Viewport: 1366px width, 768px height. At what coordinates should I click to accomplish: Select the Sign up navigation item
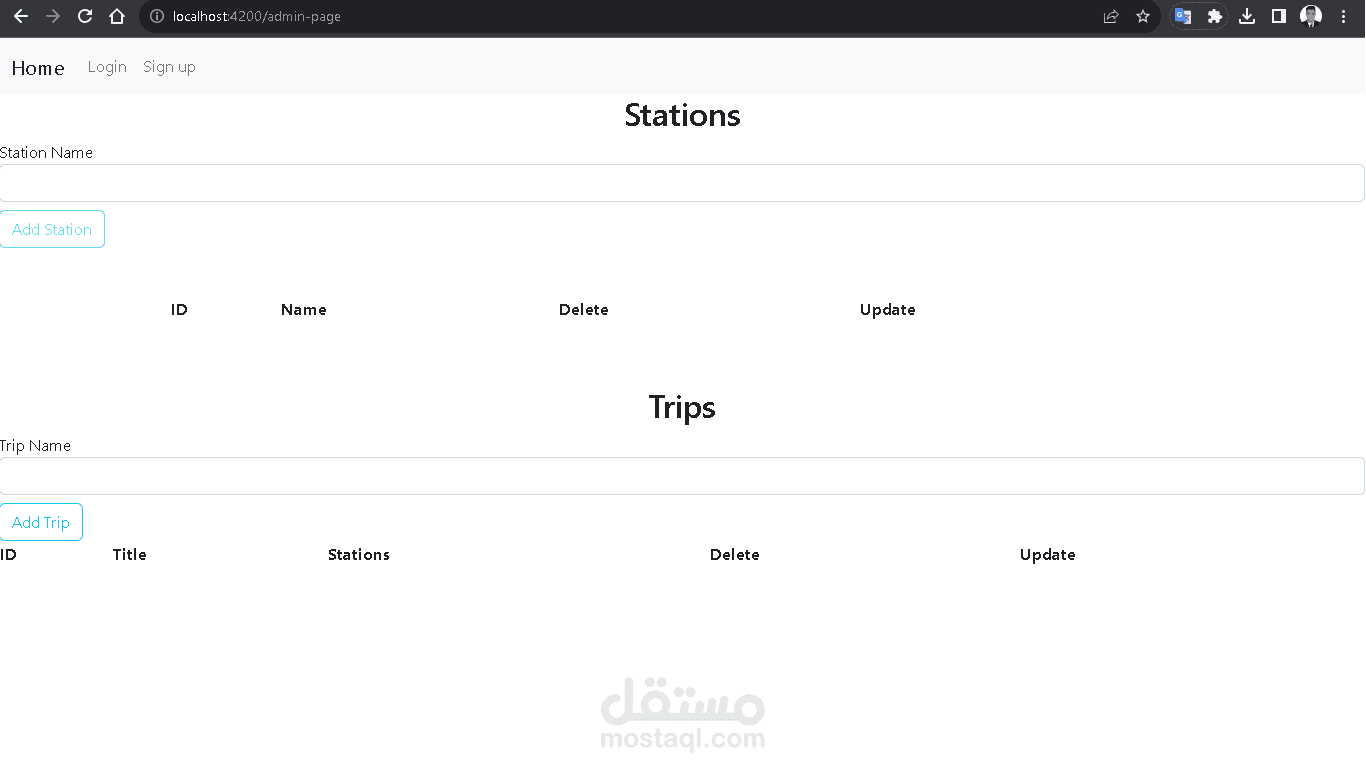(x=169, y=66)
